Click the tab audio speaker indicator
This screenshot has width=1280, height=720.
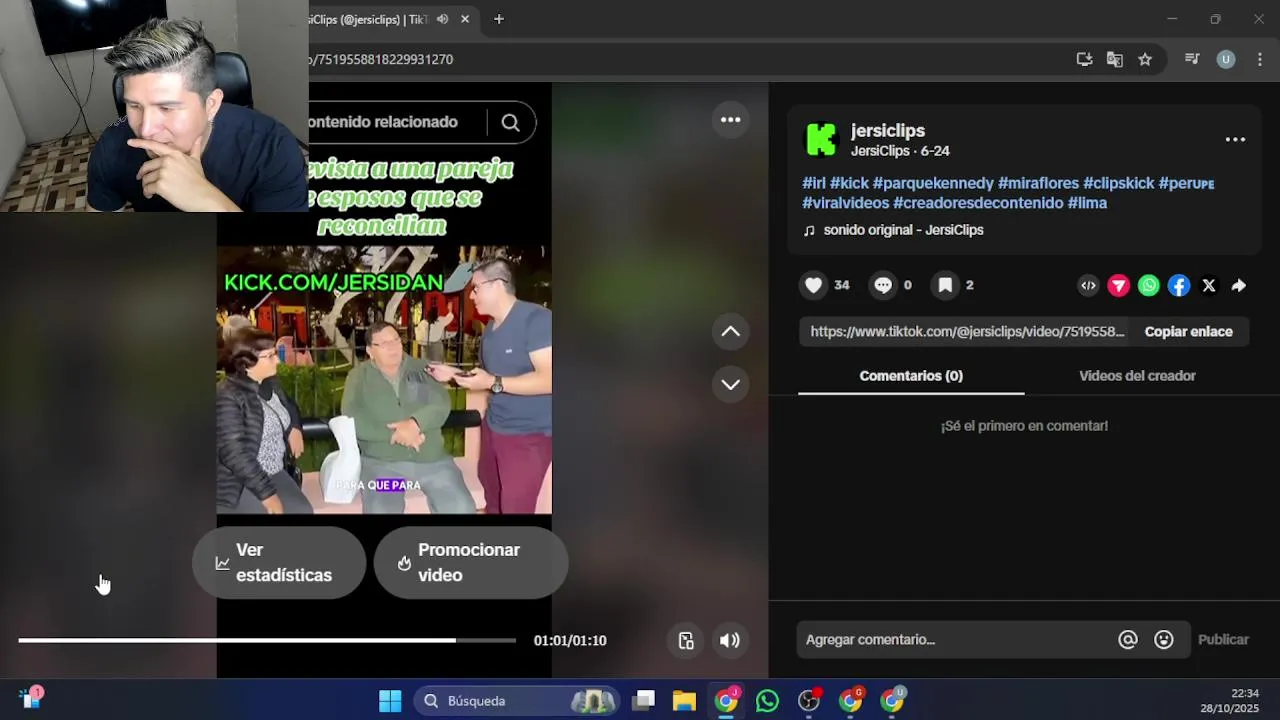(442, 19)
